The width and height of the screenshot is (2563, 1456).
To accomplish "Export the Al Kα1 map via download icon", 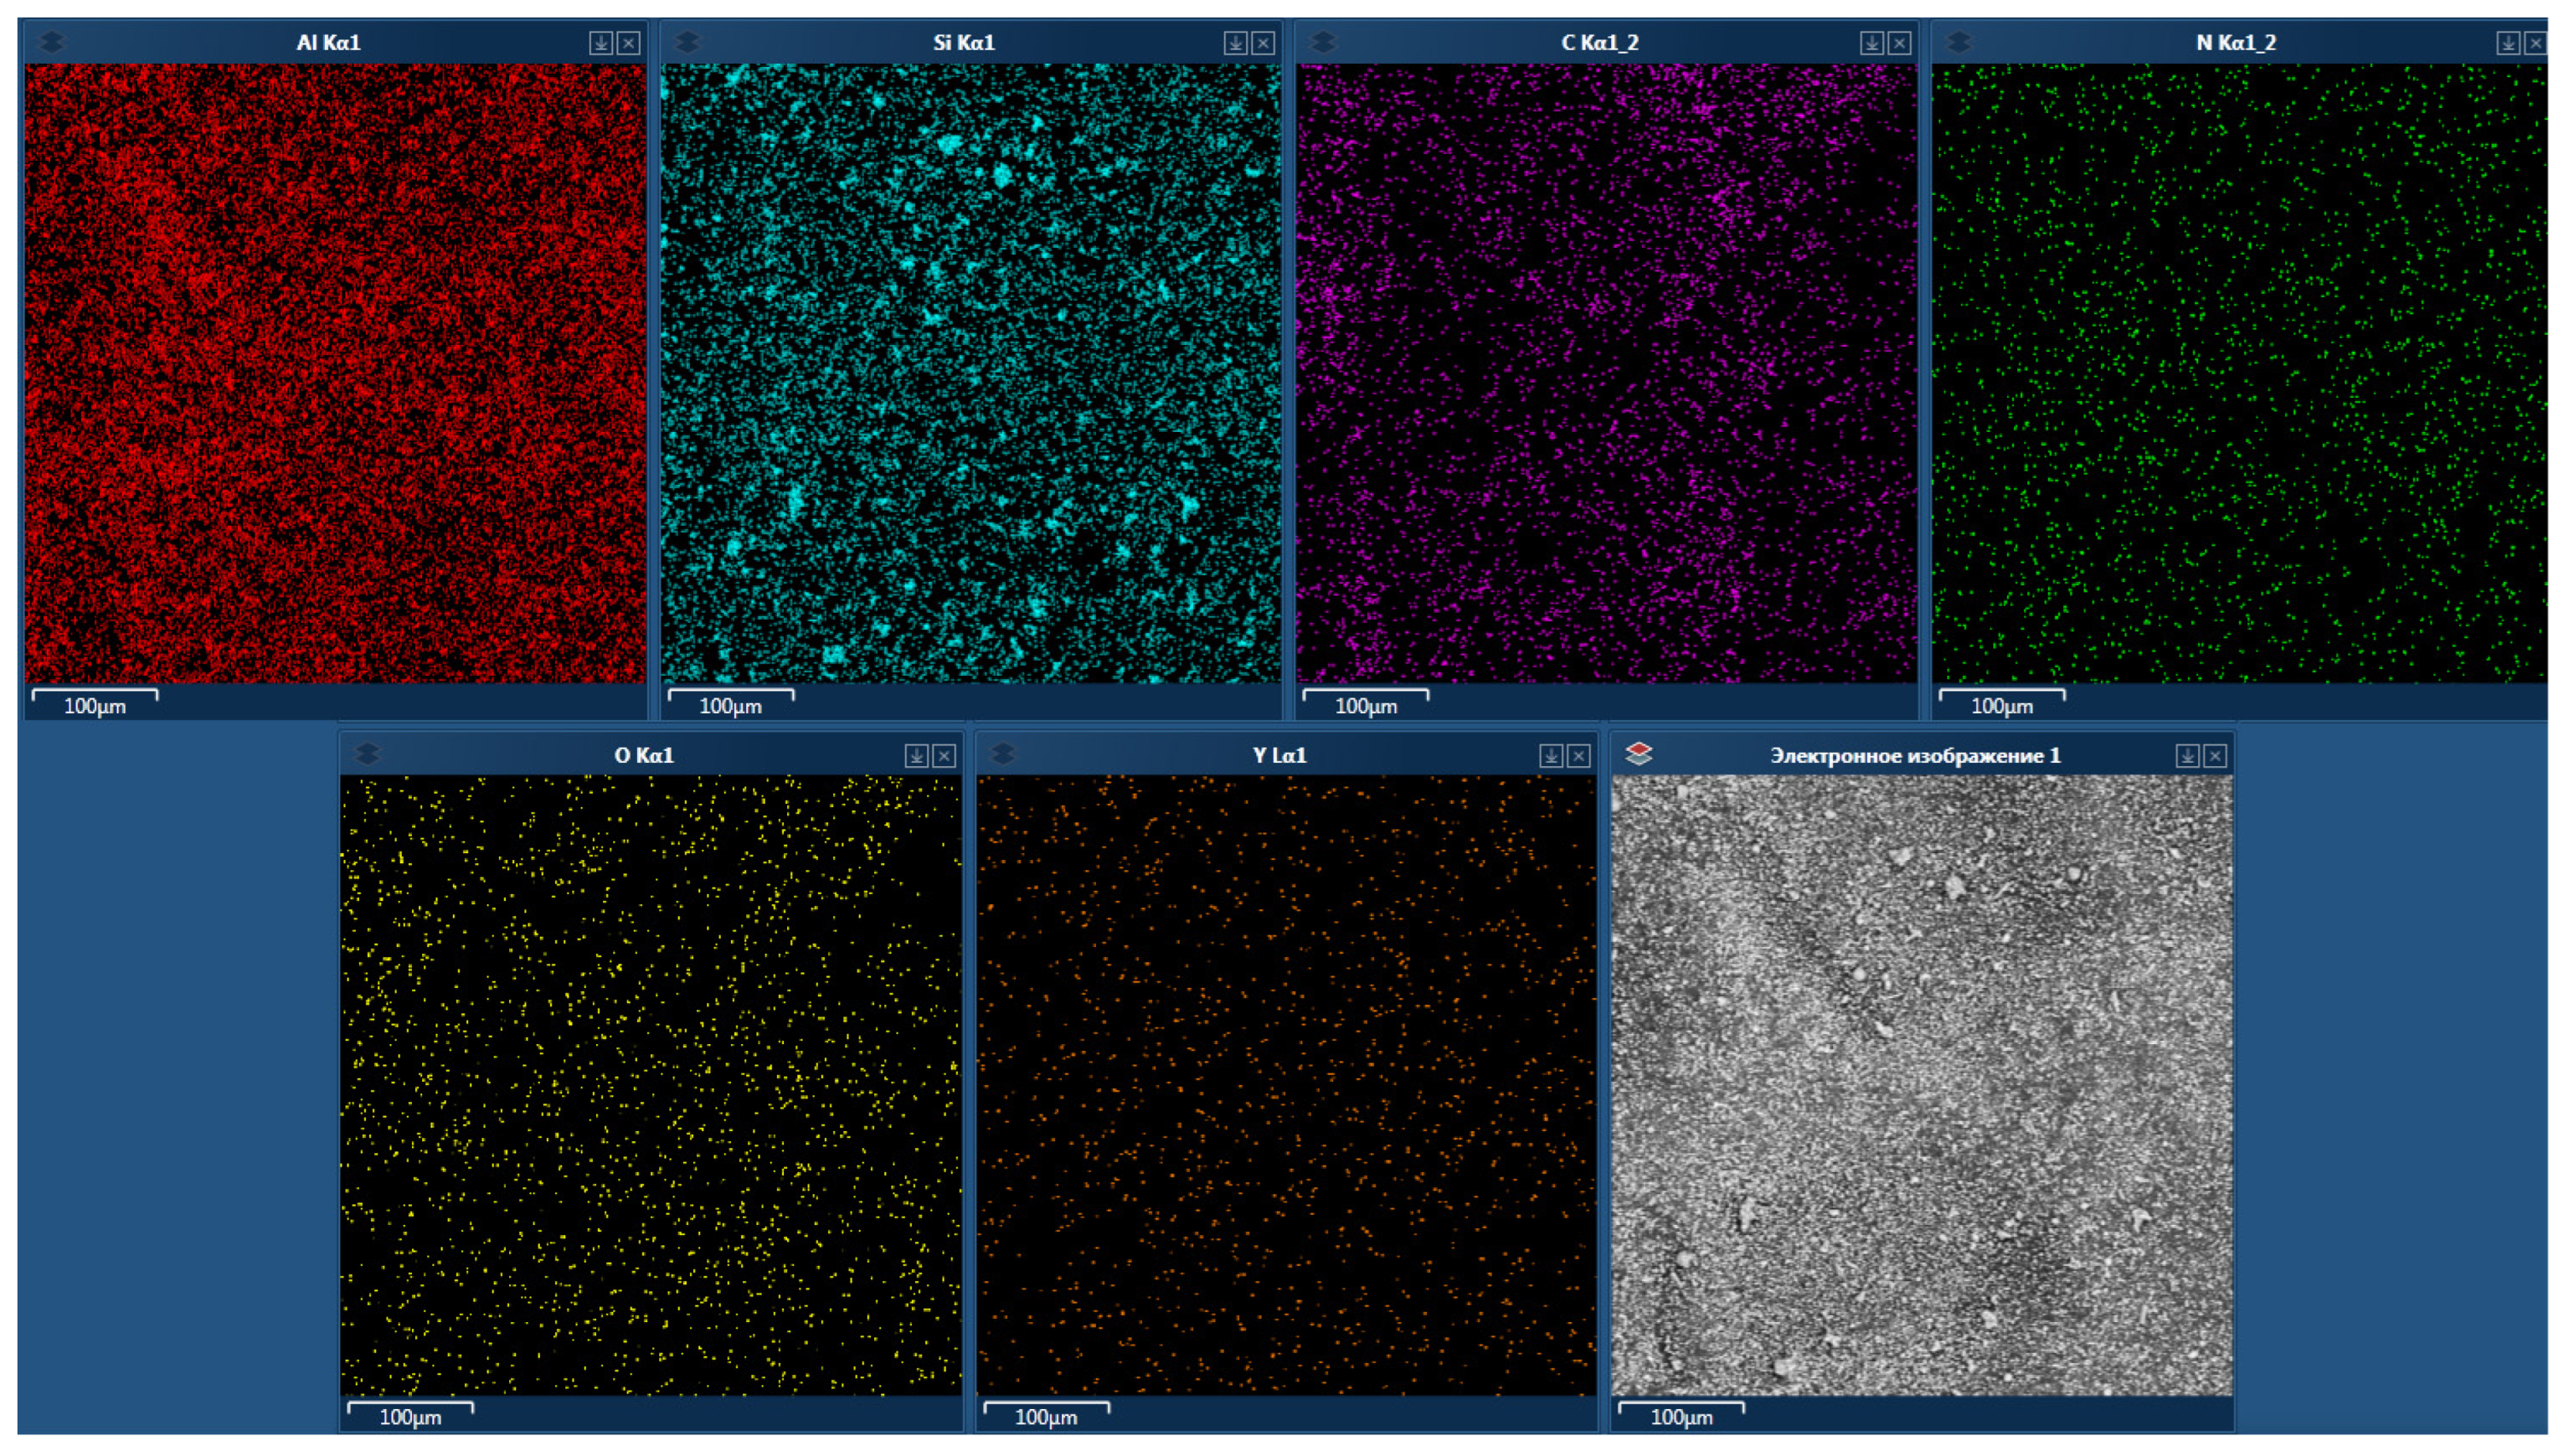I will [600, 43].
